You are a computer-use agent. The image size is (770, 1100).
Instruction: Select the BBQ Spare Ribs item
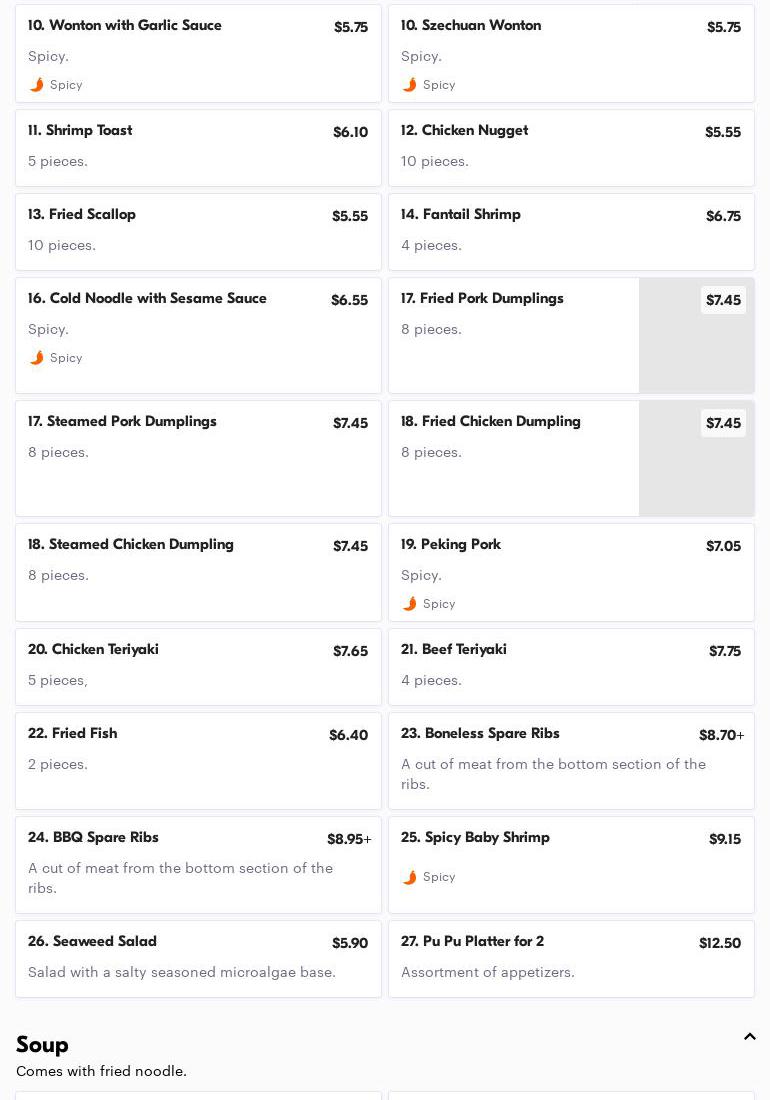coord(198,865)
